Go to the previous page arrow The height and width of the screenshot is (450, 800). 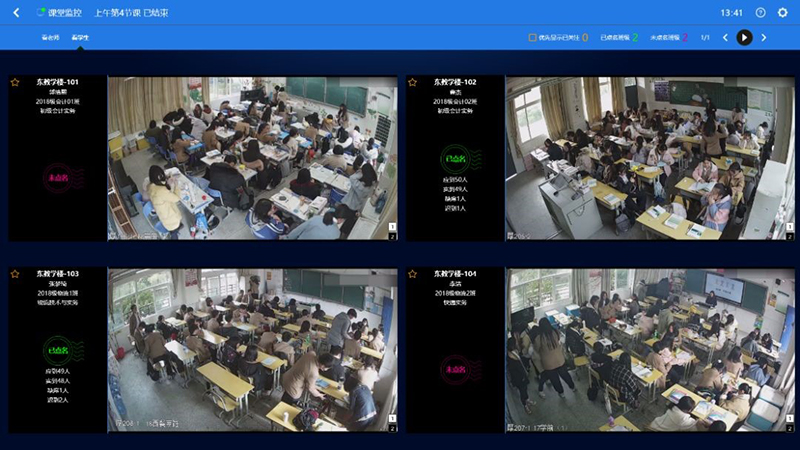tap(725, 37)
